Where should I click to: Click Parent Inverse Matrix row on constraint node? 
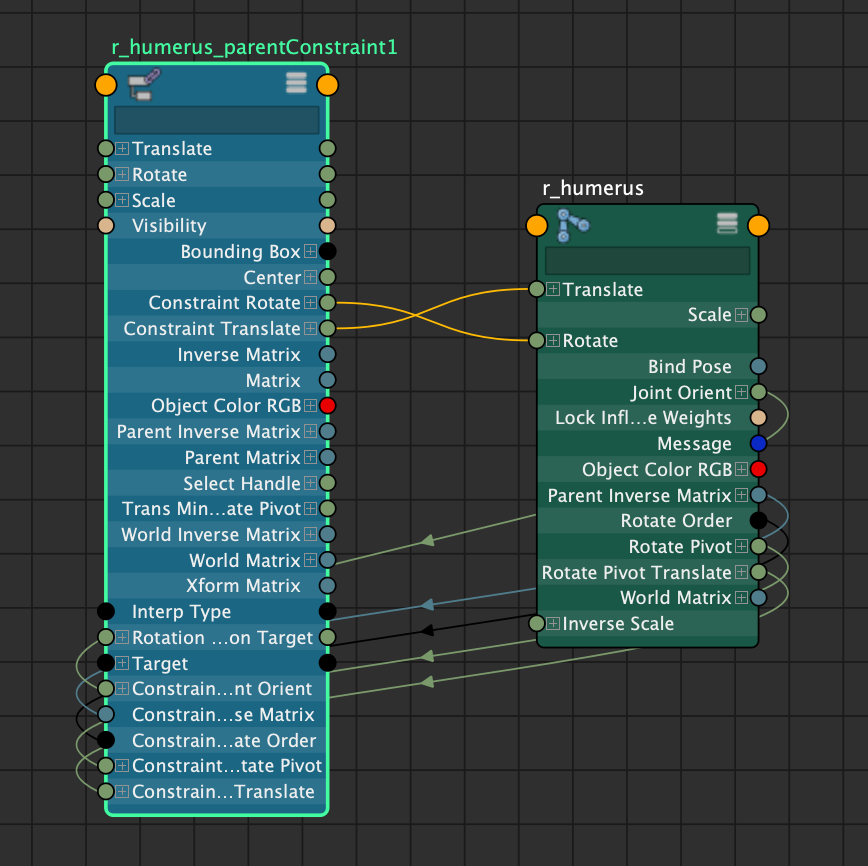click(x=216, y=431)
